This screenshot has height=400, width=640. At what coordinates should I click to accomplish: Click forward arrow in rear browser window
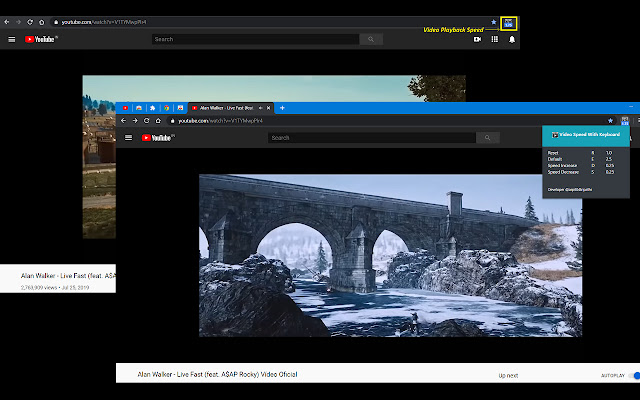(18, 22)
